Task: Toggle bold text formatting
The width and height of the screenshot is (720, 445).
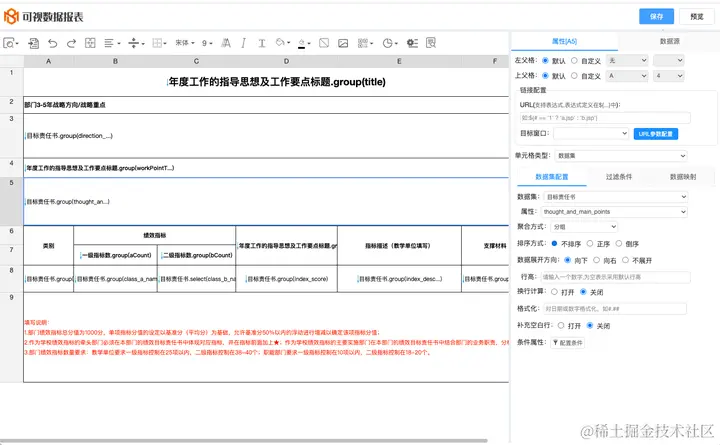Action: (x=225, y=43)
